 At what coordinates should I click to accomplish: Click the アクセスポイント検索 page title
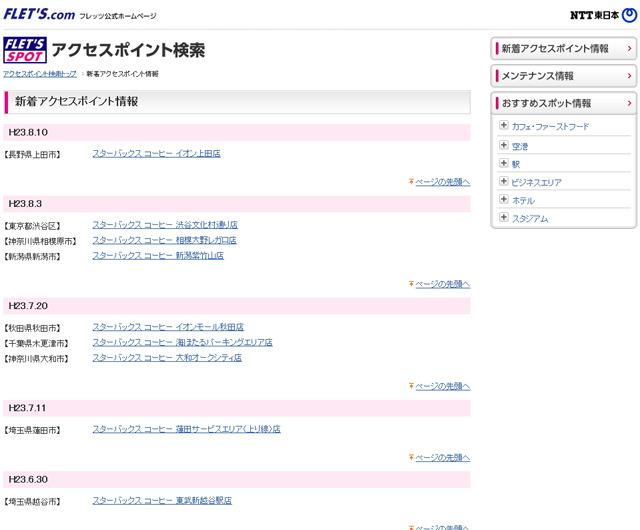click(x=128, y=50)
